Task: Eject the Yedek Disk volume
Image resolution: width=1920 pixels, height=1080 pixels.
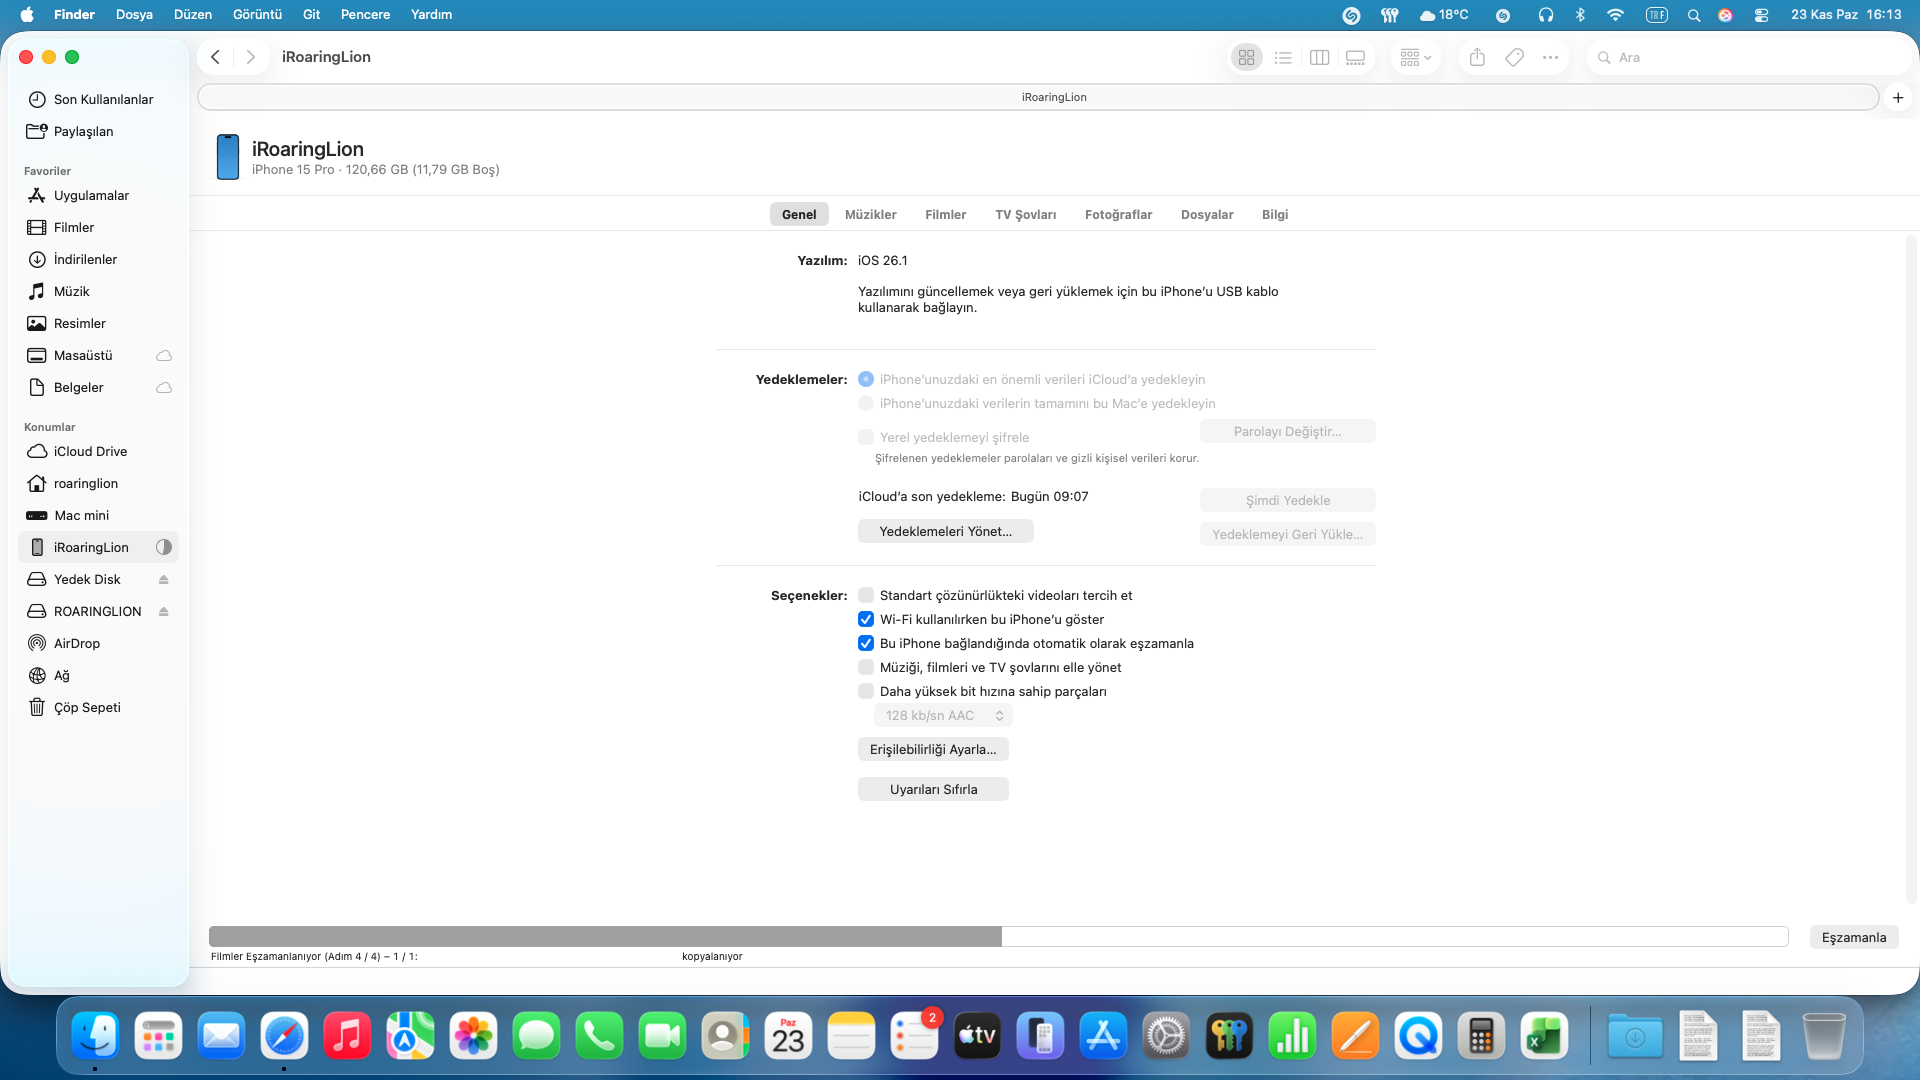Action: pyautogui.click(x=163, y=579)
